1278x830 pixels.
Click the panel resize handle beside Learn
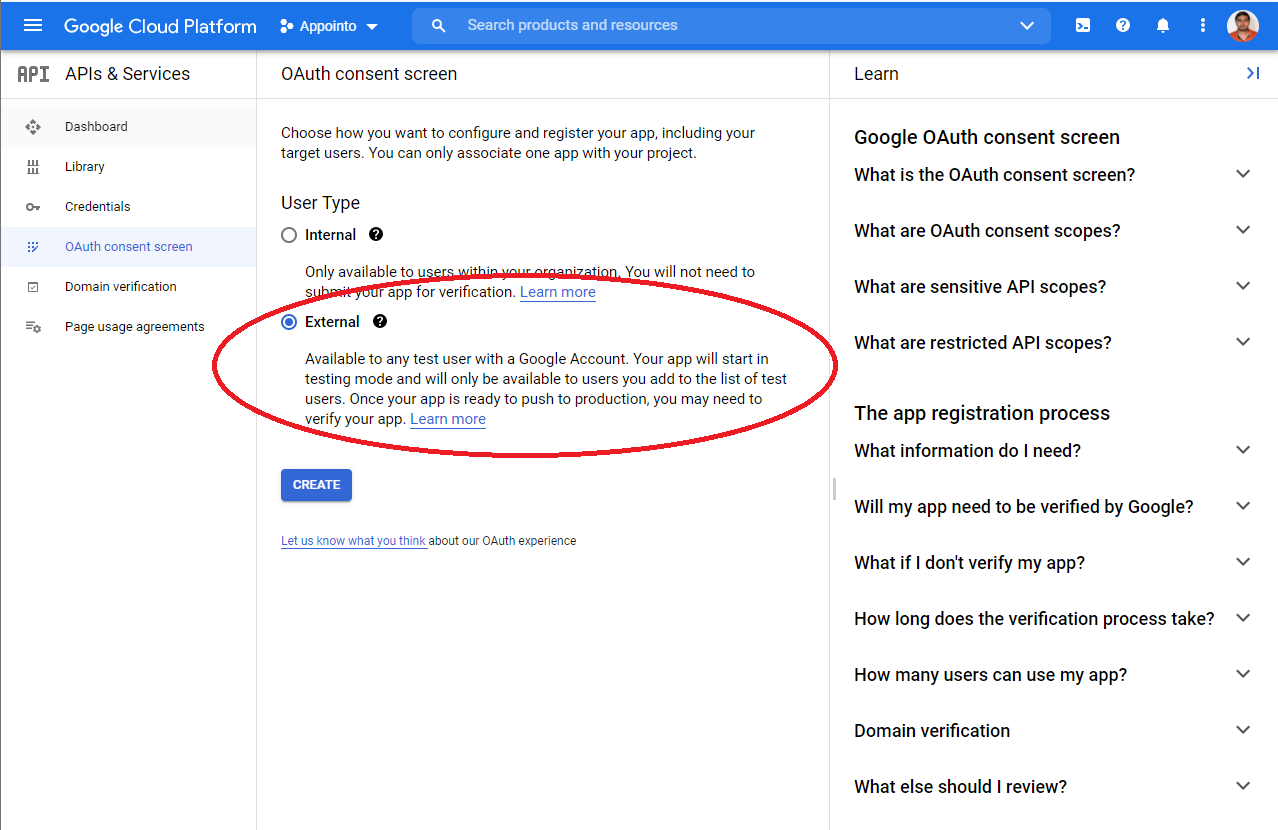pyautogui.click(x=833, y=489)
